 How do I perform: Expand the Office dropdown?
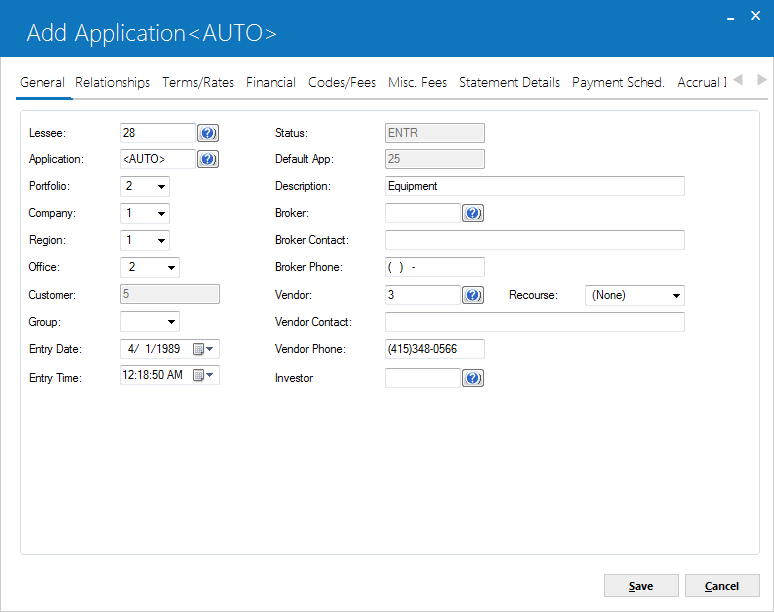tap(171, 268)
